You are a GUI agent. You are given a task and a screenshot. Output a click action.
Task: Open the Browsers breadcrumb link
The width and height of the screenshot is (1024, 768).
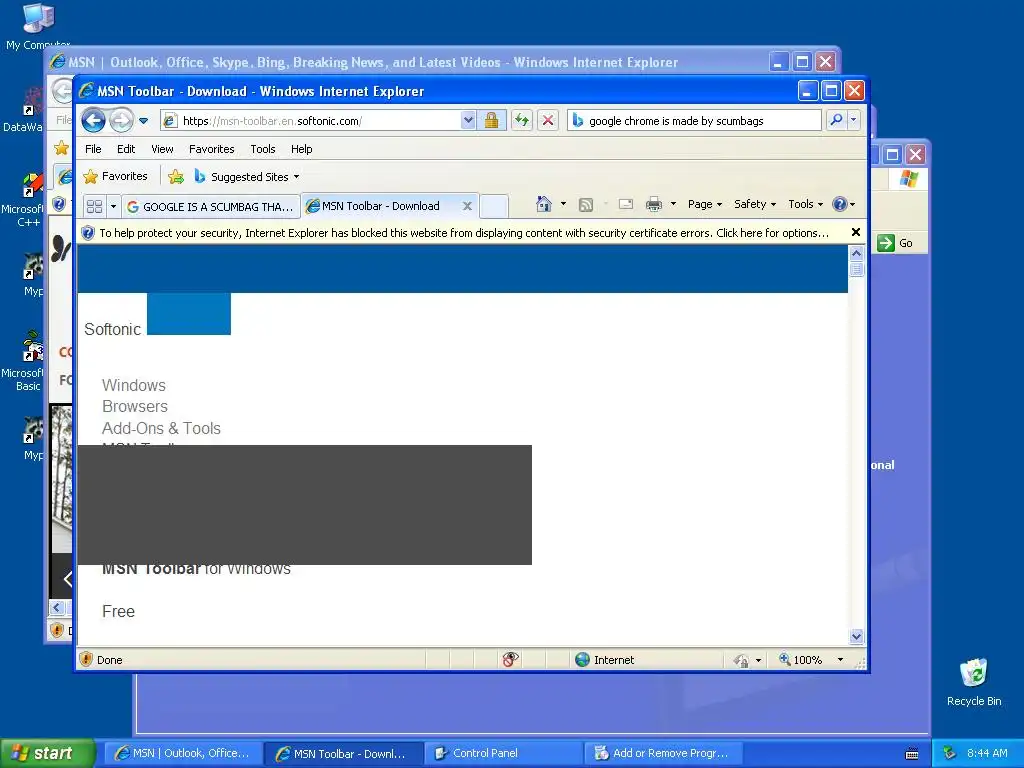(135, 406)
